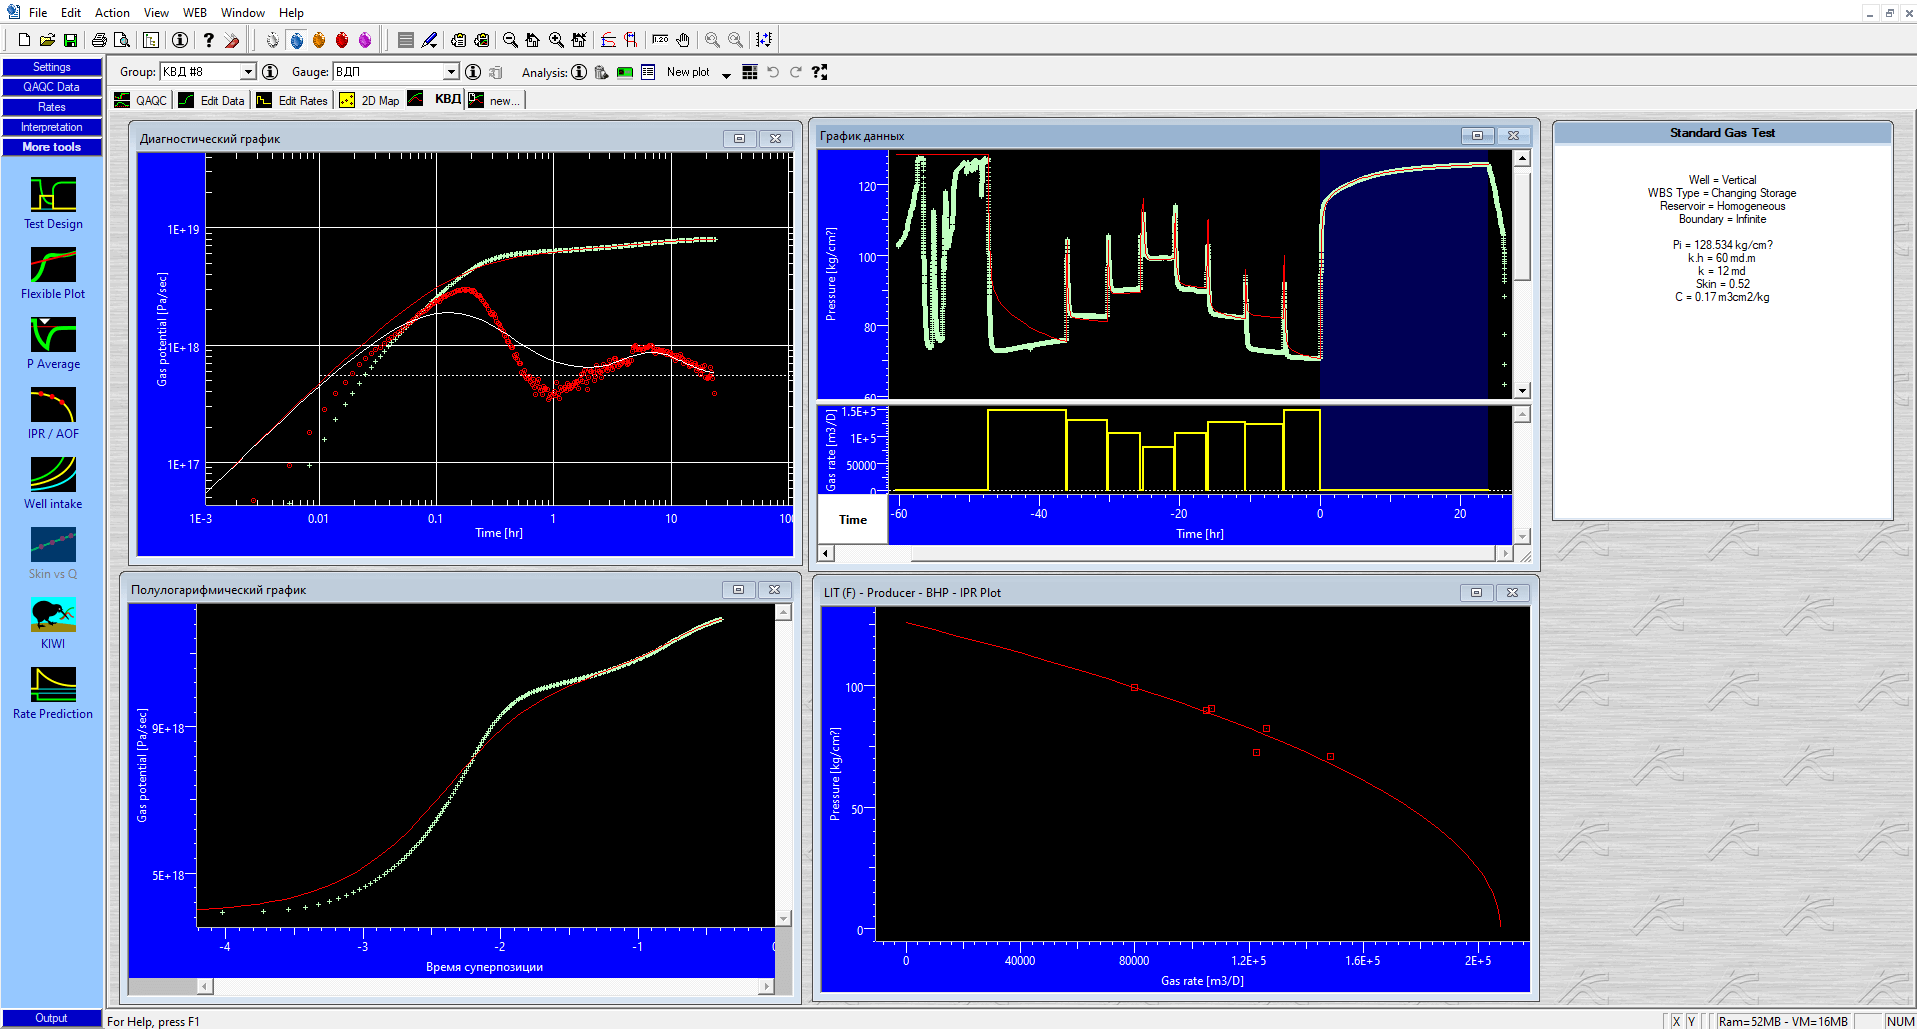Open the File menu

(x=38, y=13)
